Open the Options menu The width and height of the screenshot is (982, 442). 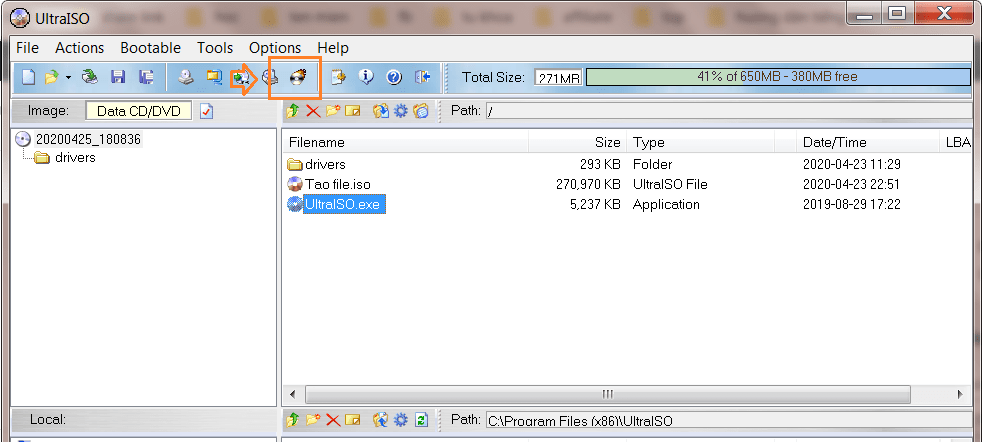tap(275, 48)
